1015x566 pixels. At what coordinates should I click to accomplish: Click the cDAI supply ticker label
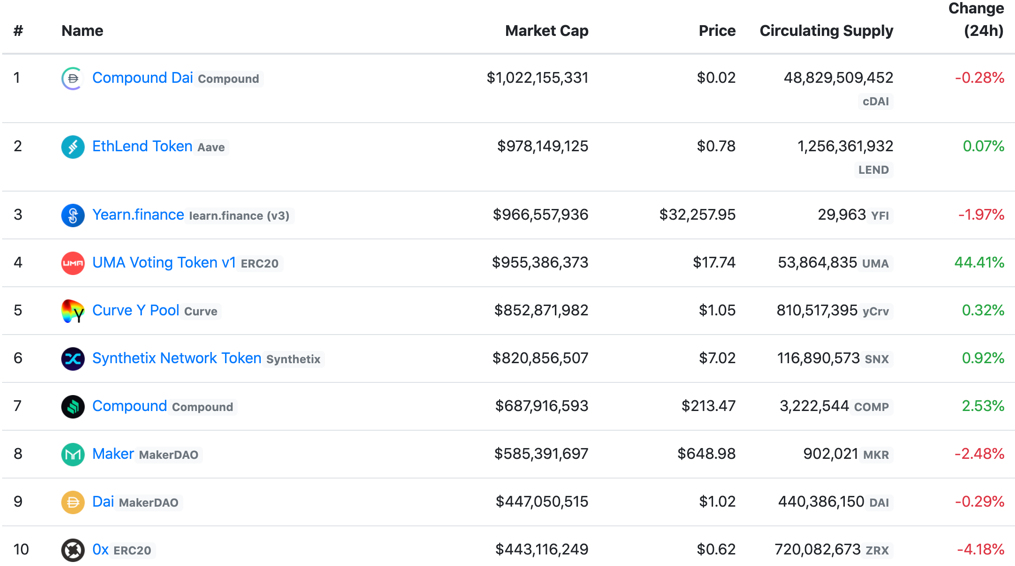tap(875, 102)
